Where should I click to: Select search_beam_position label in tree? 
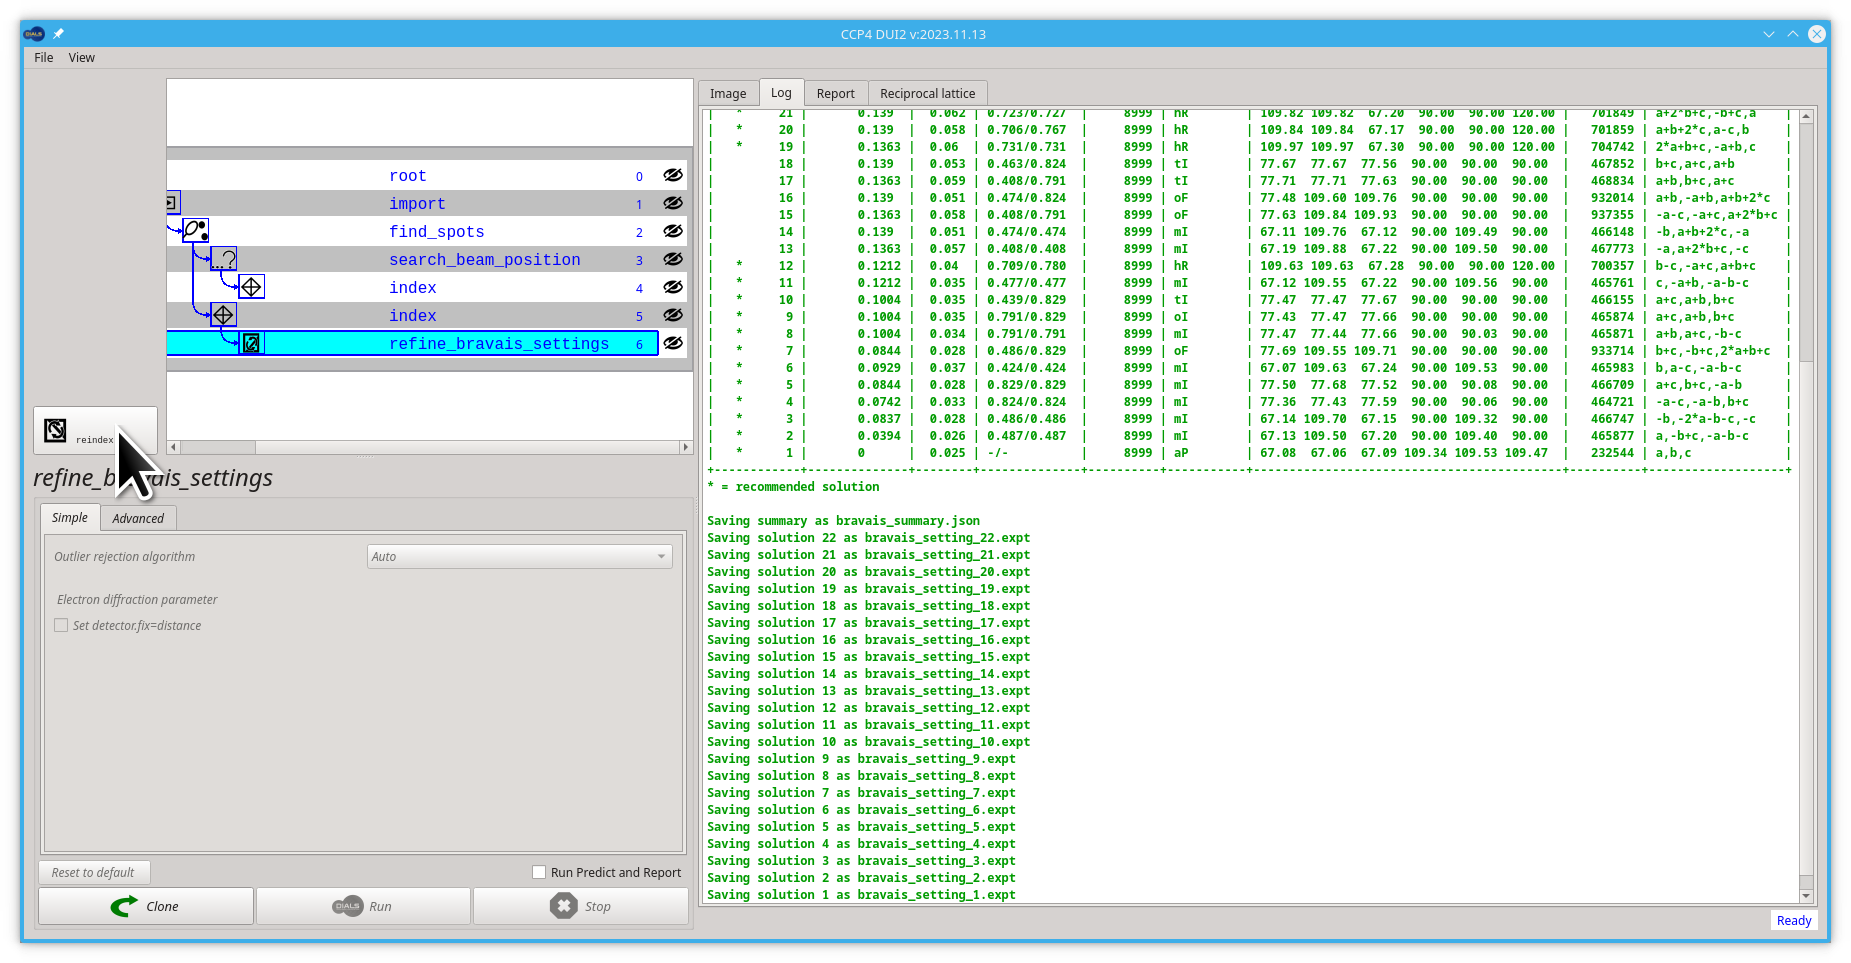[x=485, y=260]
